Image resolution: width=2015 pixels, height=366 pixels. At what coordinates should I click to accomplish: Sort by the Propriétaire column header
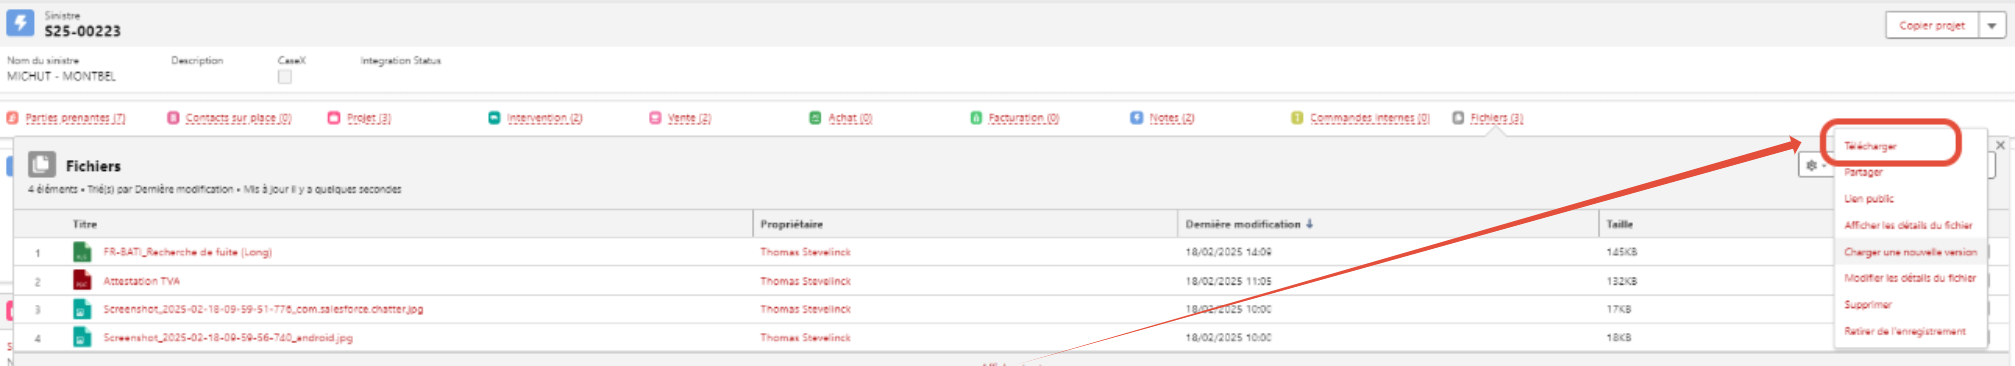tap(791, 224)
